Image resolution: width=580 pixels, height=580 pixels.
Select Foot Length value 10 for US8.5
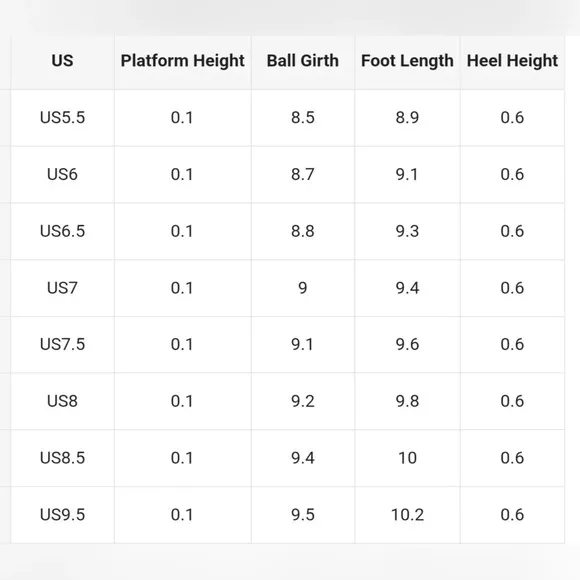pos(407,458)
